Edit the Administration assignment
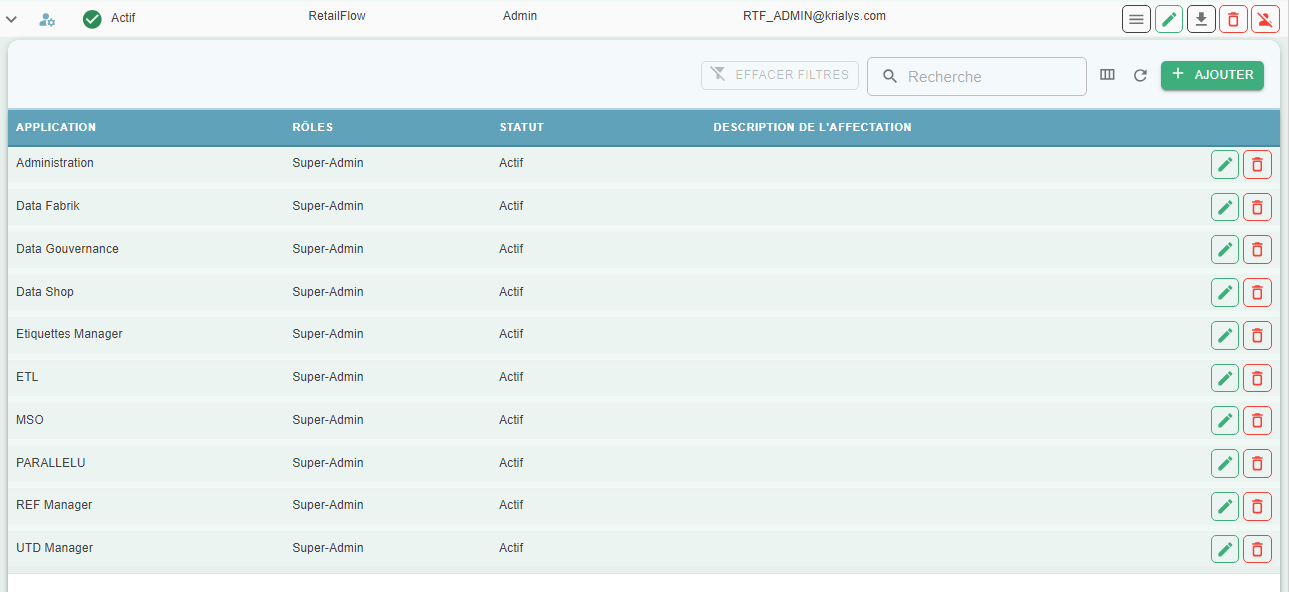The width and height of the screenshot is (1289, 592). pyautogui.click(x=1225, y=164)
